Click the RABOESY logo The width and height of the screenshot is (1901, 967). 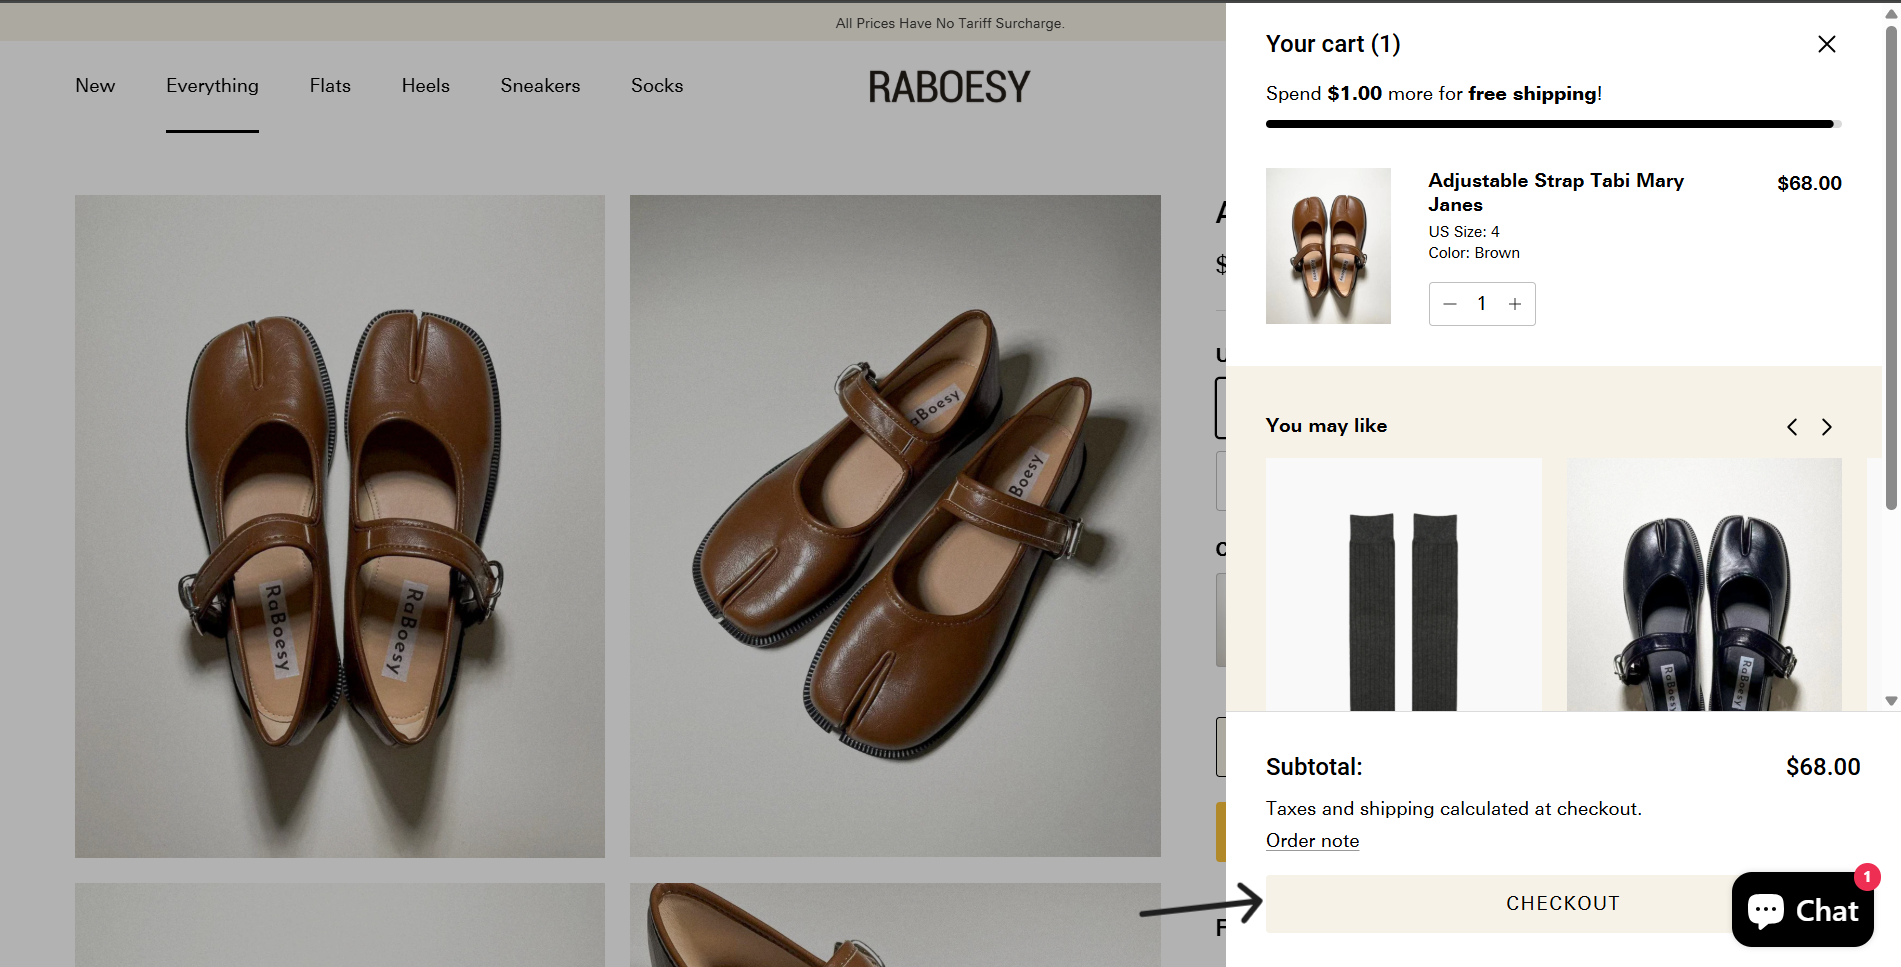click(x=948, y=87)
